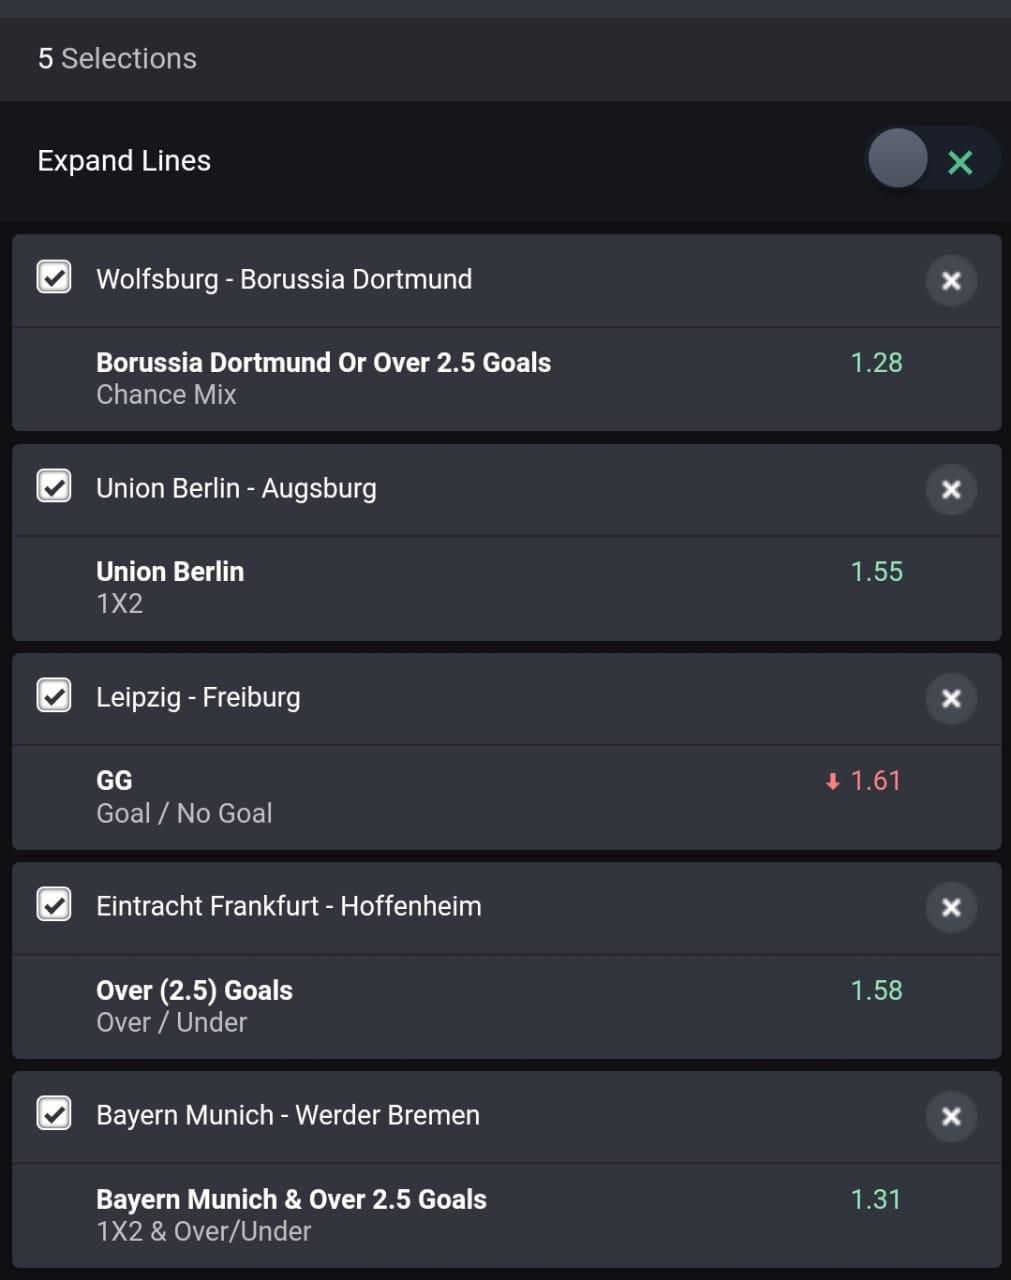Uncheck the Leipzig - Freiburg checkbox

pos(54,695)
